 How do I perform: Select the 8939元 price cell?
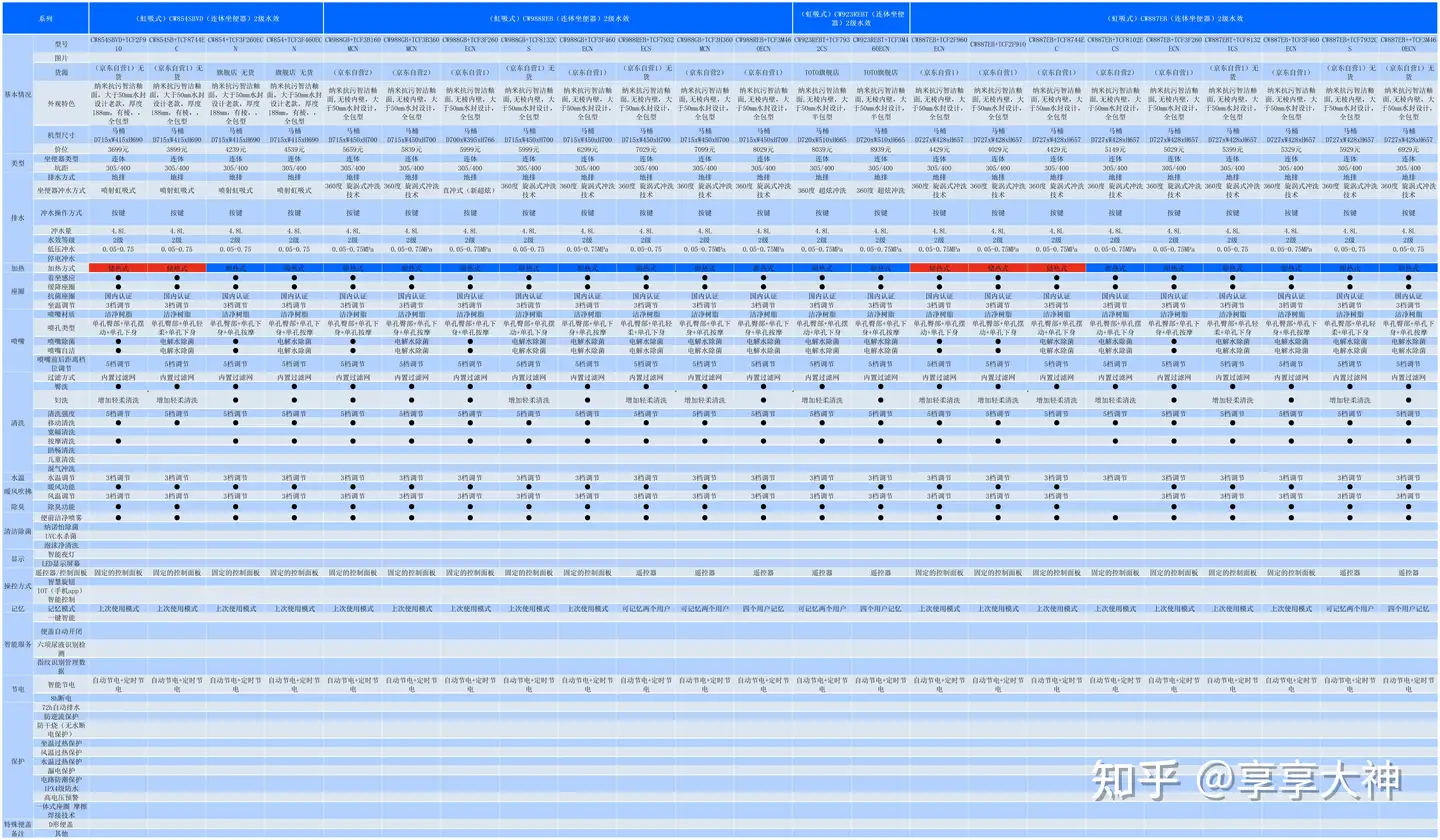point(881,149)
